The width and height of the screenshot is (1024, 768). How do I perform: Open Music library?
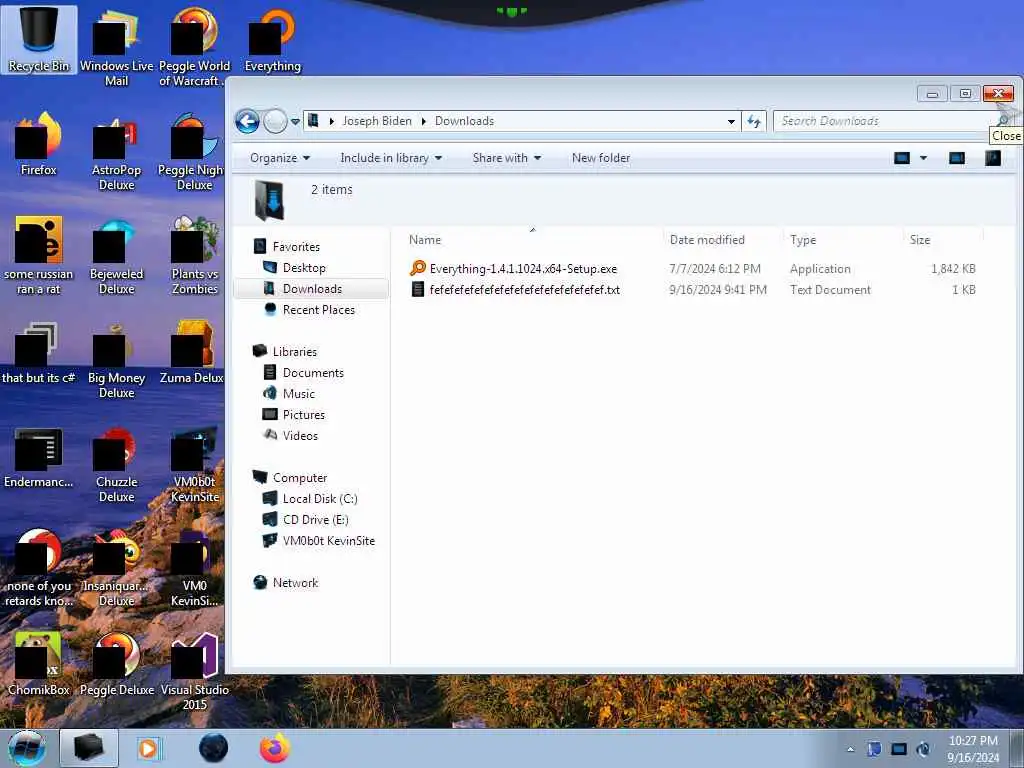click(x=298, y=393)
